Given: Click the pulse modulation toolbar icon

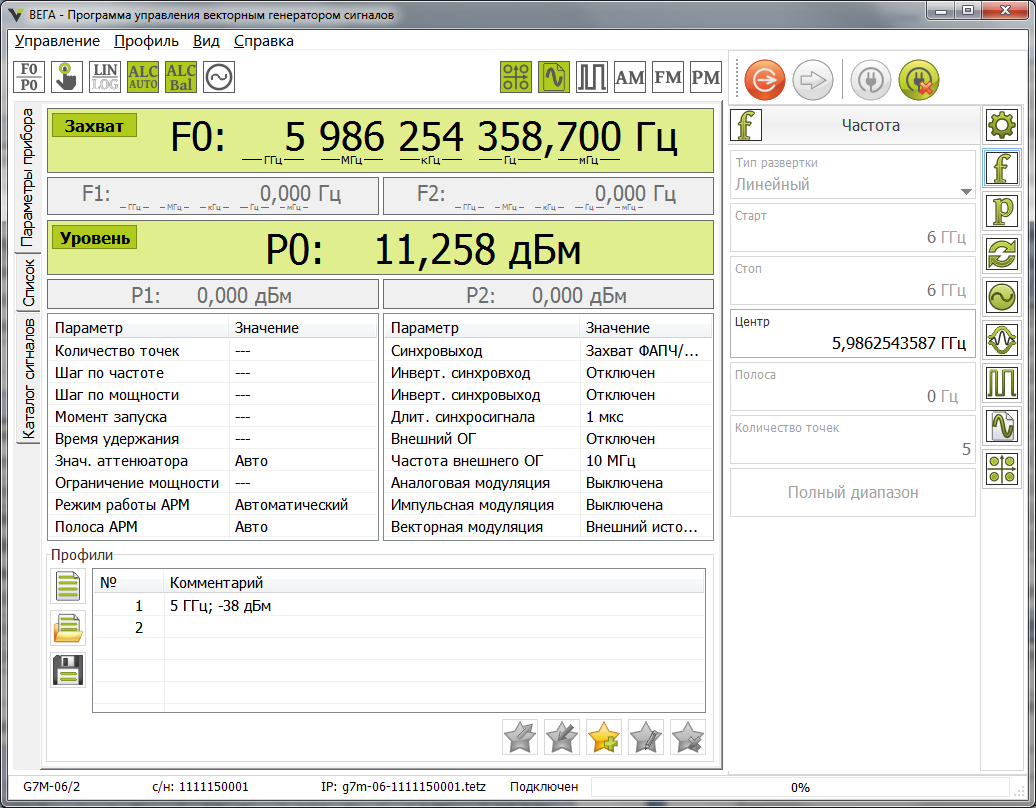Looking at the screenshot, I should [591, 77].
